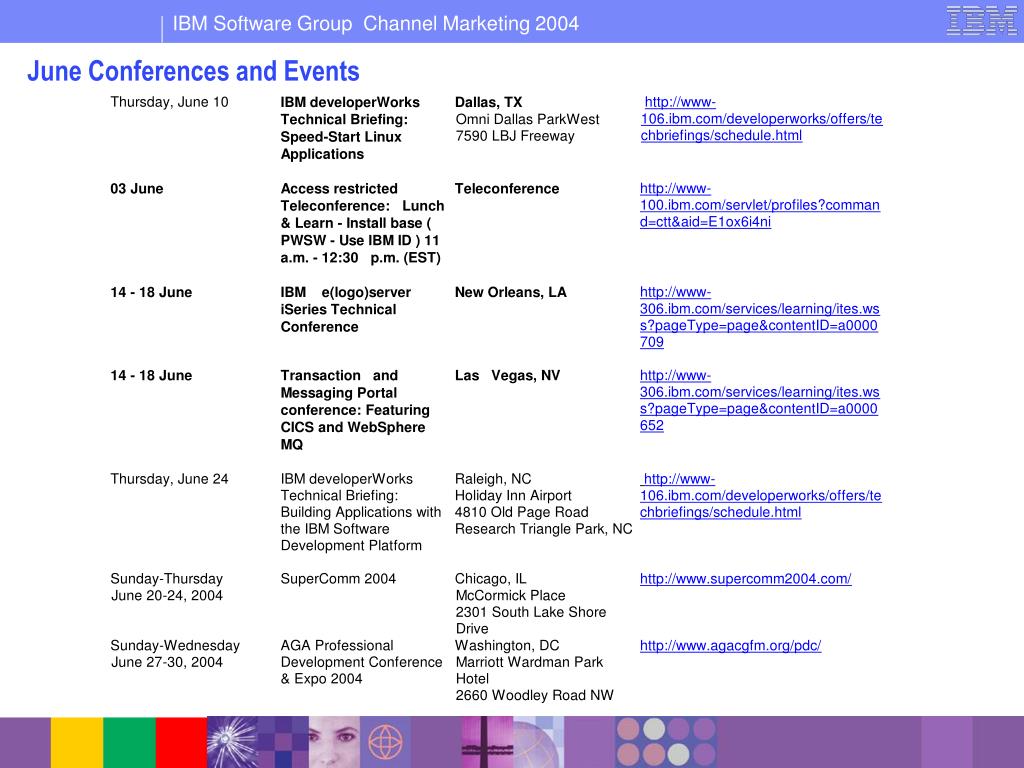Screen dimensions: 1024x768
Task: Click the AGA Professional Development Conference event name
Action: point(361,662)
